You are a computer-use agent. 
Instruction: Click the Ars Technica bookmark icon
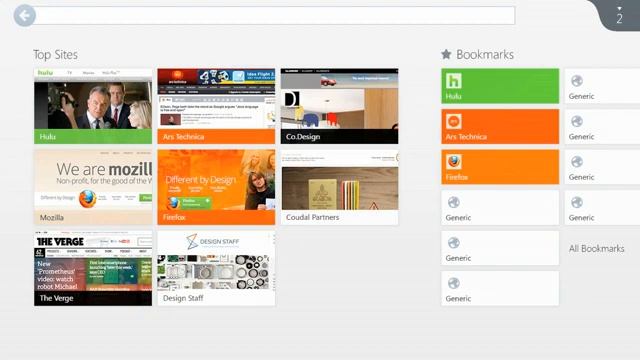coord(453,121)
